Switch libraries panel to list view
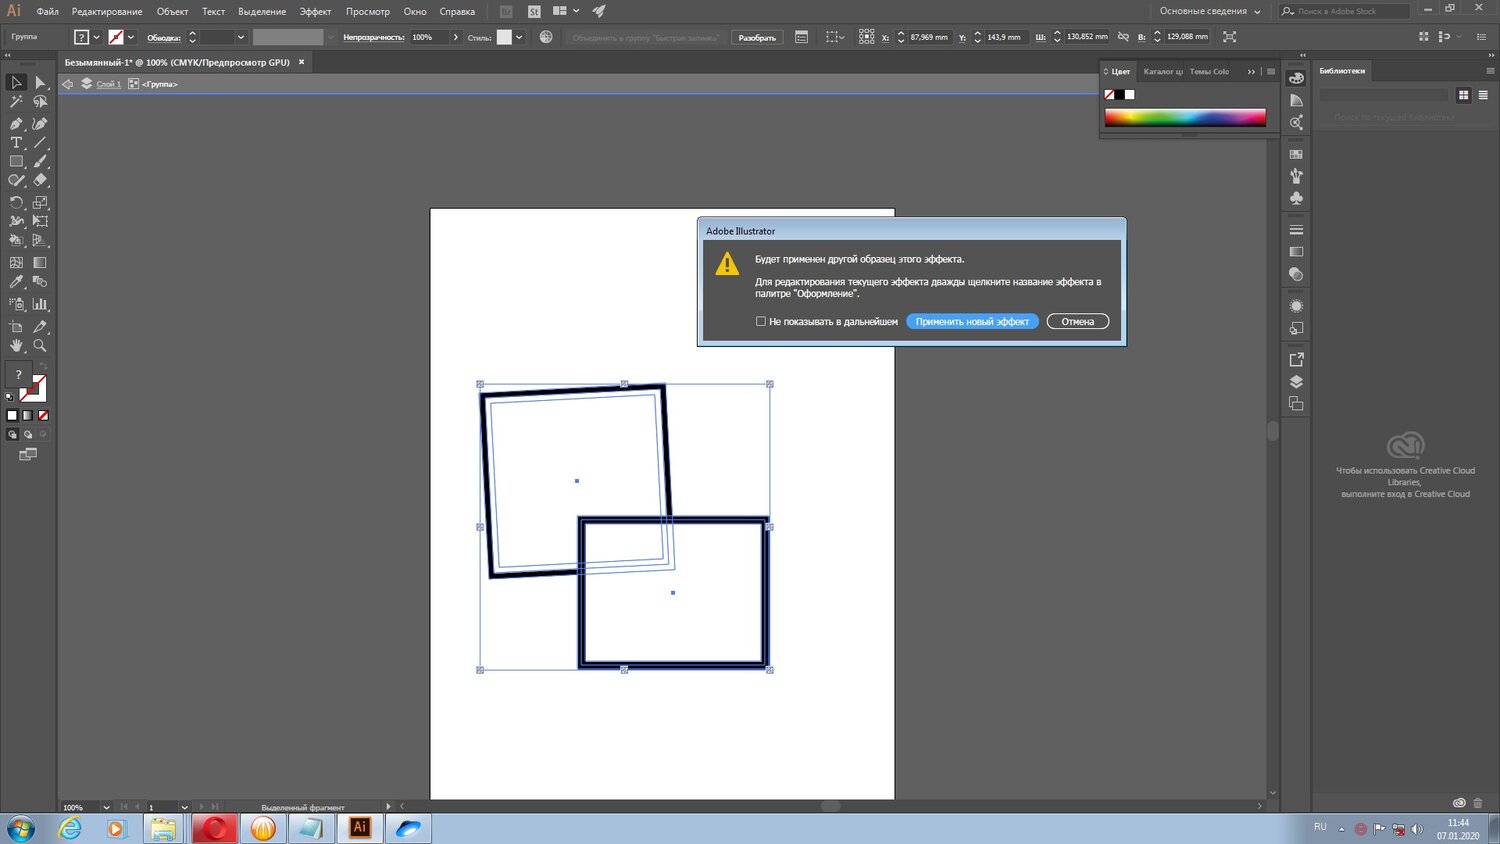The height and width of the screenshot is (844, 1500). [1483, 95]
